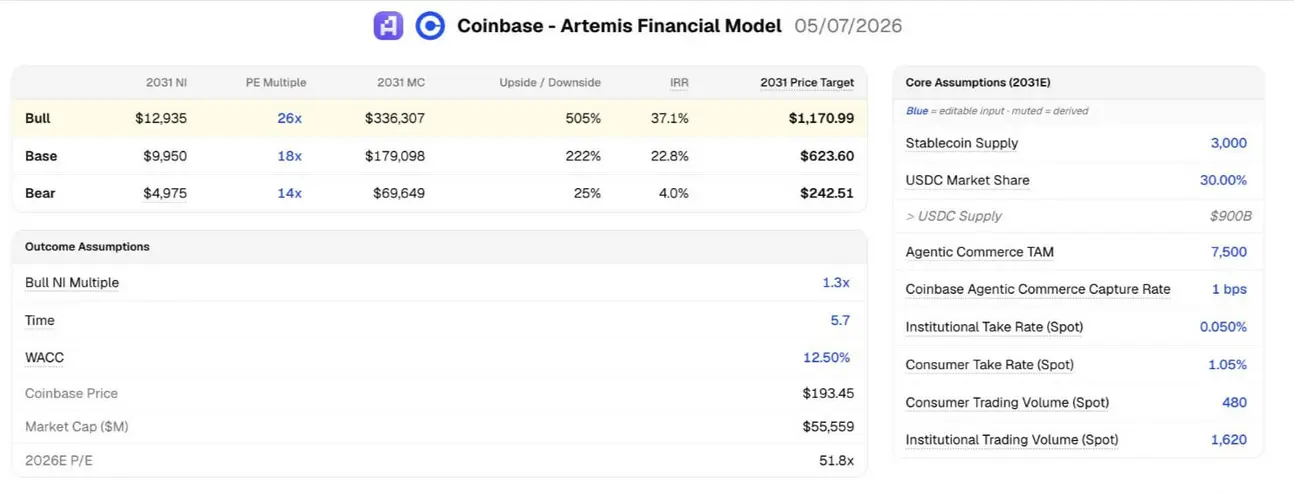Image resolution: width=1294 pixels, height=494 pixels.
Task: Click the Outcome Assumptions section header
Action: click(x=87, y=246)
